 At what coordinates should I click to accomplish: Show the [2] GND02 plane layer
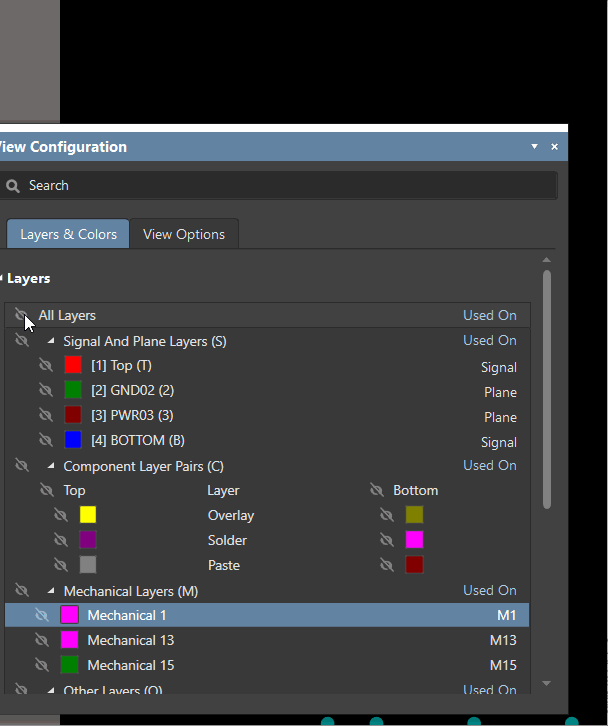tap(45, 390)
